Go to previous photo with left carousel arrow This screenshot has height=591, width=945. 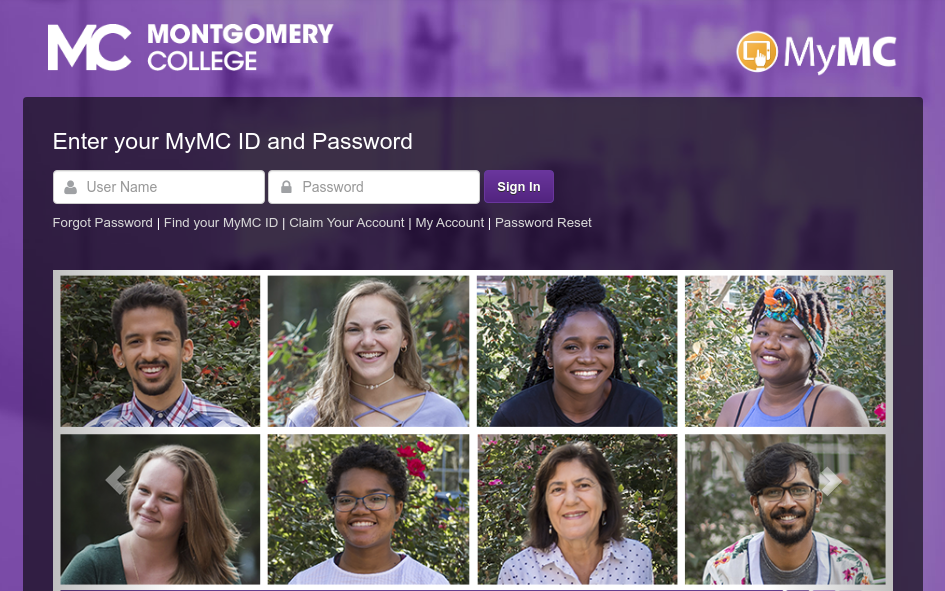click(x=116, y=480)
